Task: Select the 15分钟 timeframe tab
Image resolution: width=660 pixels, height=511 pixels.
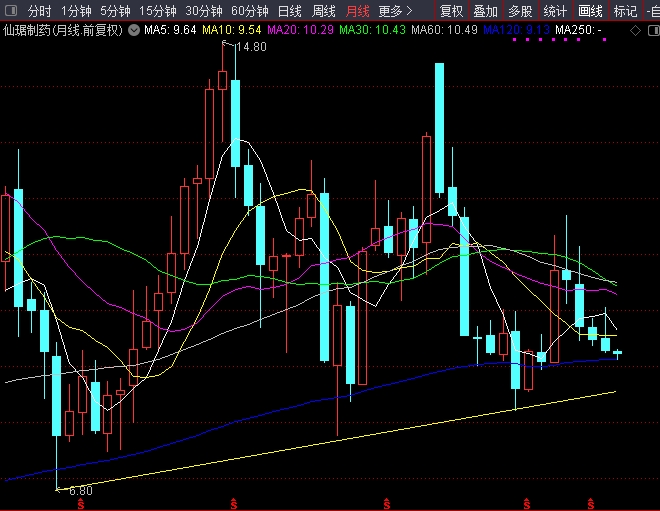Action: click(158, 11)
